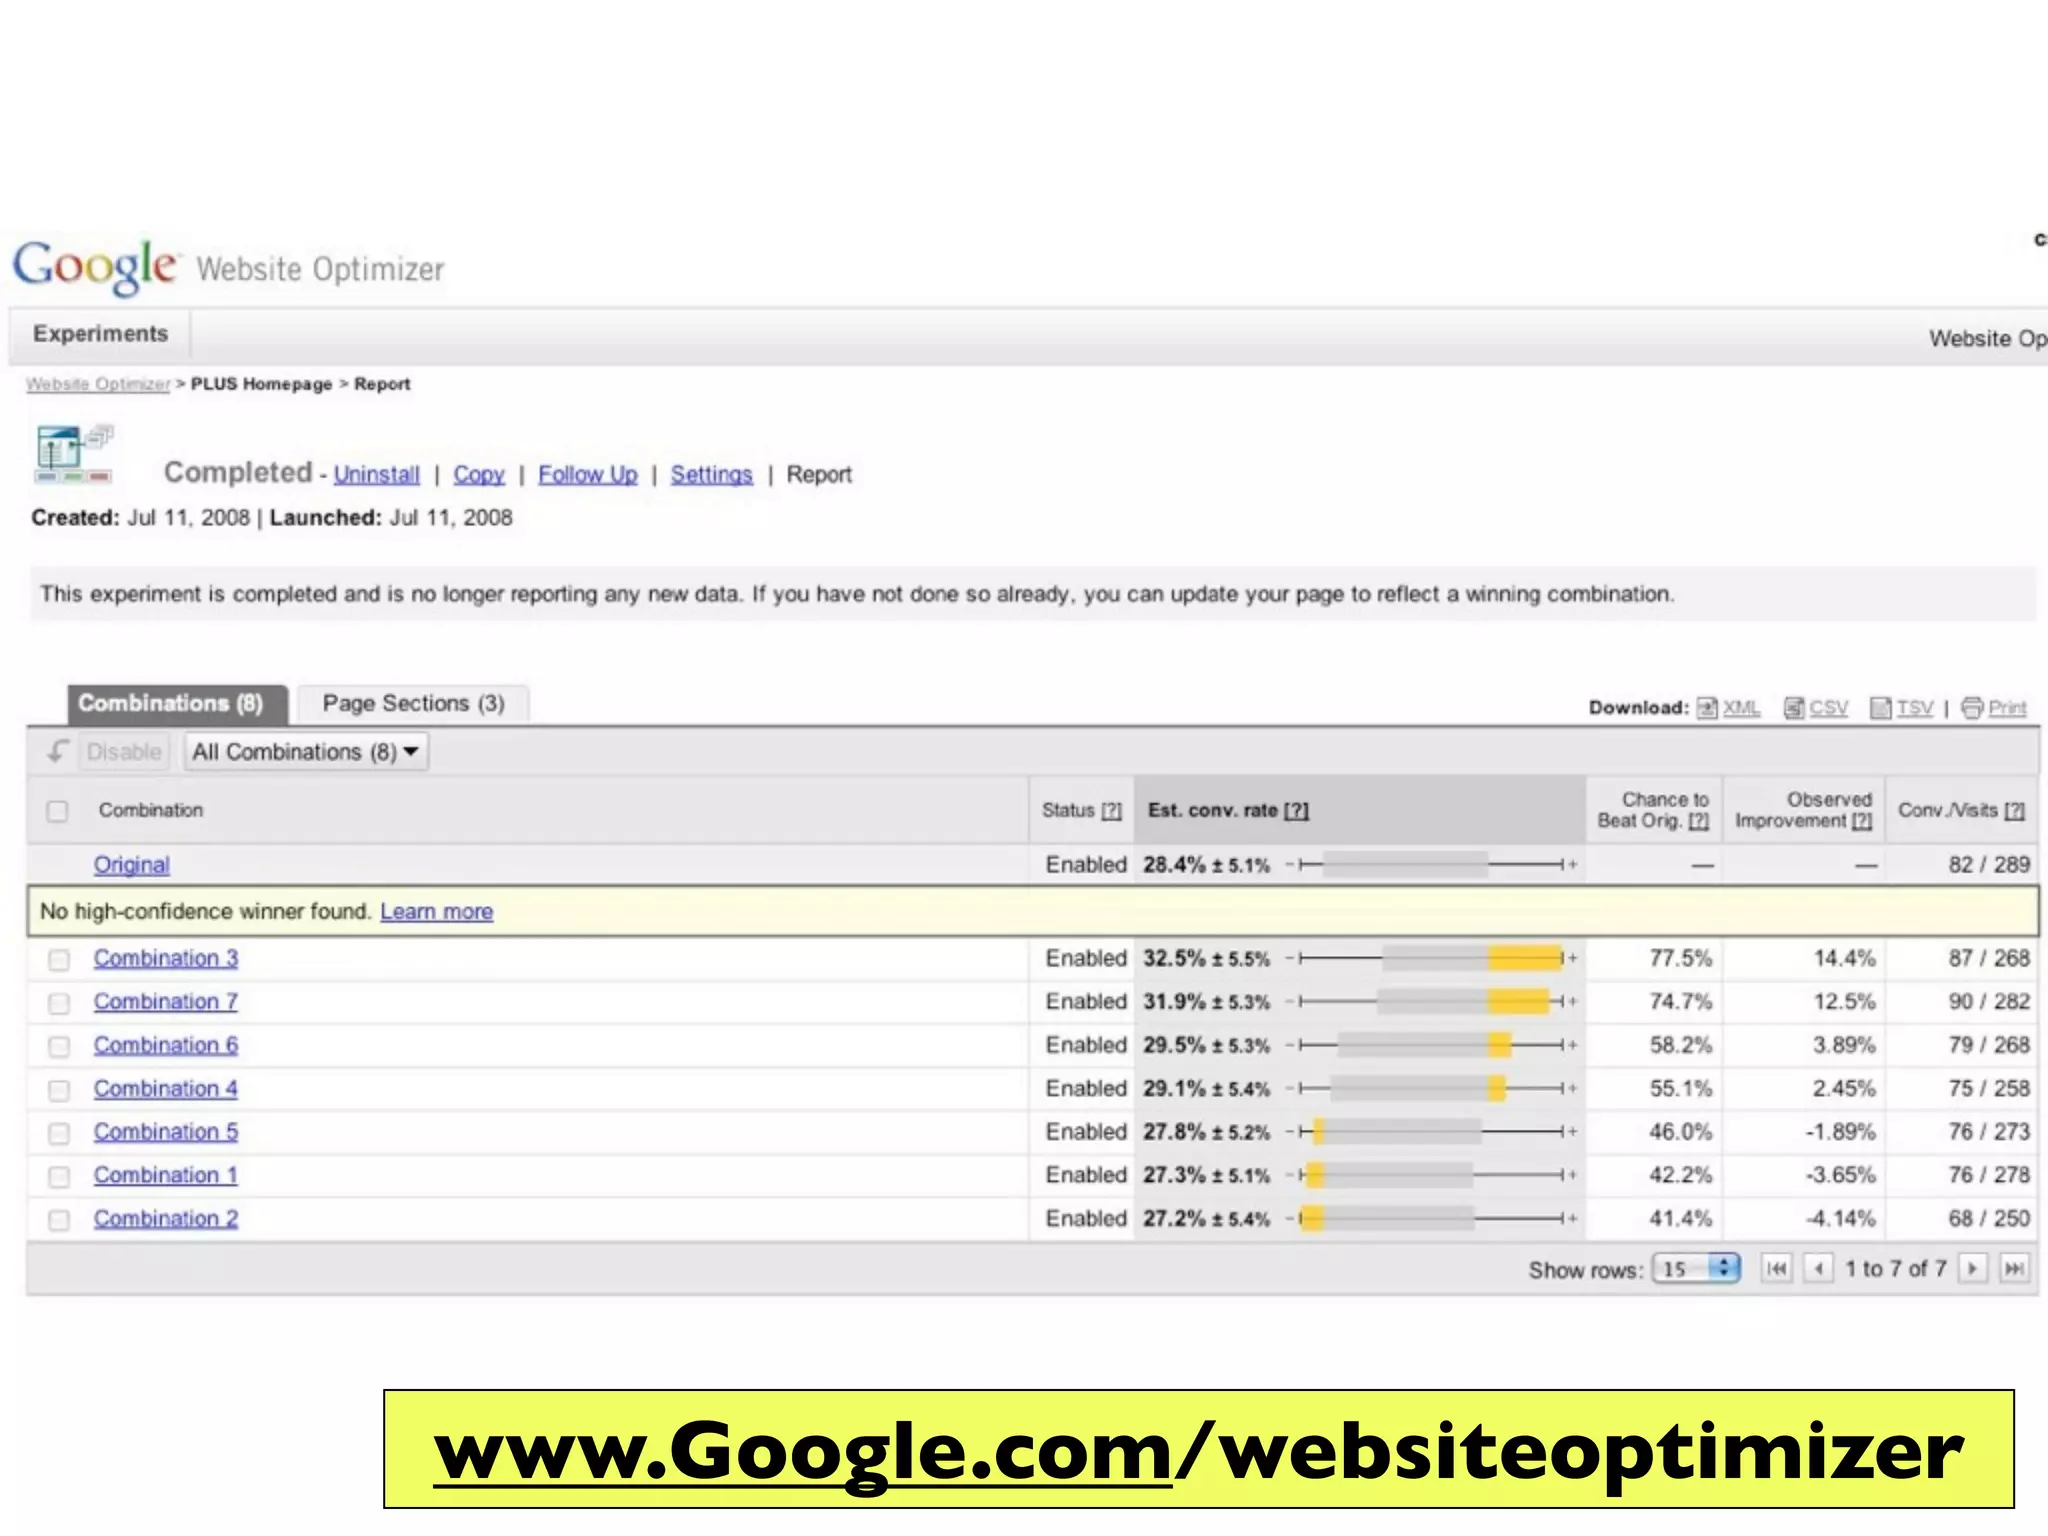Open the Combination 1 link
Screen dimensions: 2048x1536
[x=166, y=1175]
